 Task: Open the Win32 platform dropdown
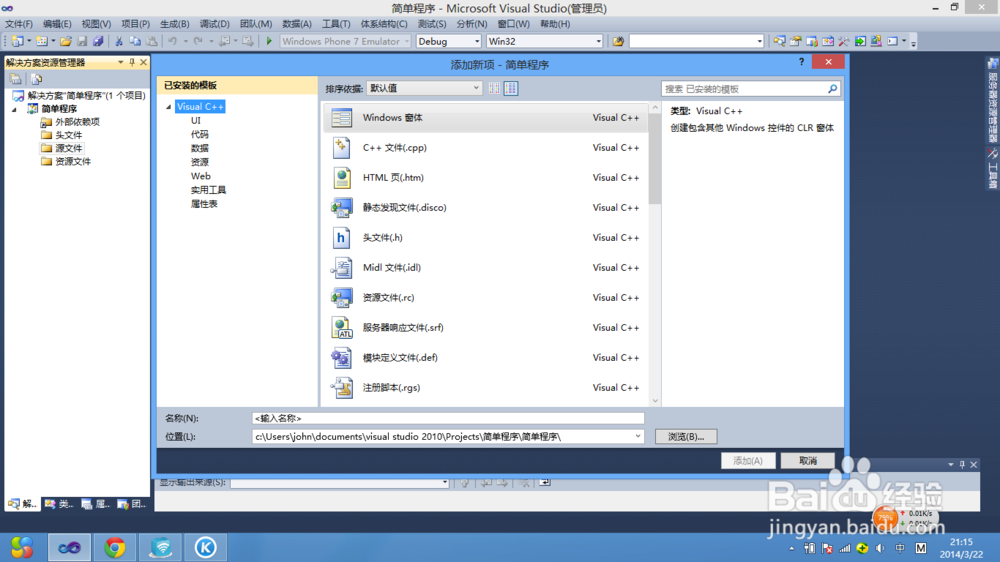pyautogui.click(x=598, y=41)
